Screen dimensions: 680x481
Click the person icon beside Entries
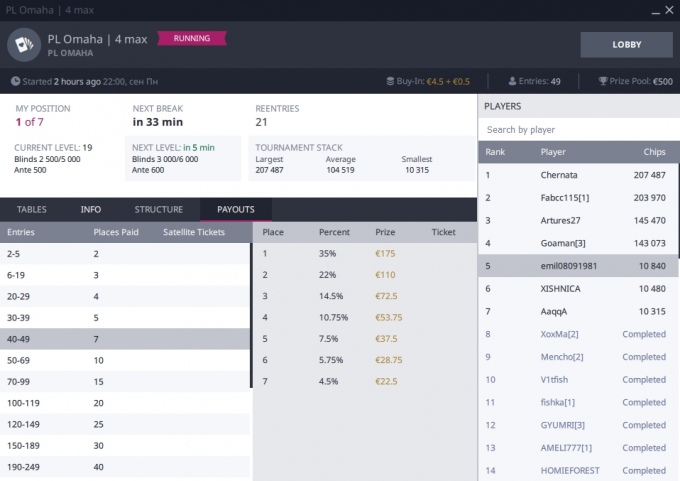512,81
